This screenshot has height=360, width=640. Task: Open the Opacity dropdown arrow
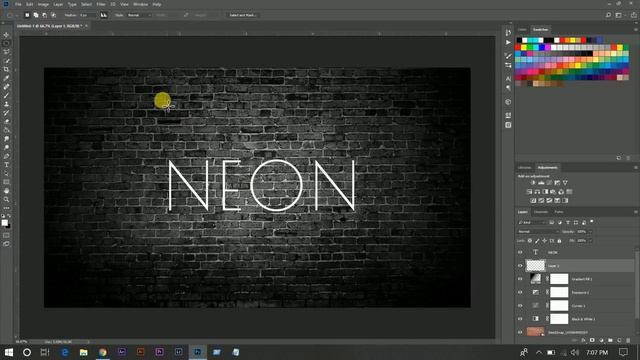tap(591, 231)
